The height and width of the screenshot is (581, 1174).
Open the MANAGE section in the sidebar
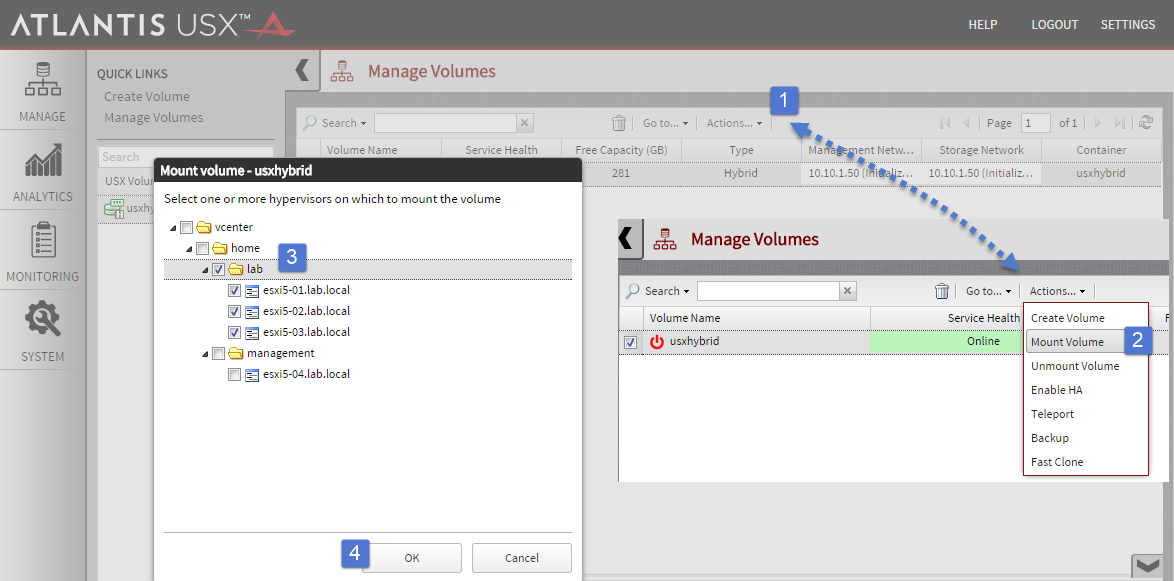coord(43,91)
